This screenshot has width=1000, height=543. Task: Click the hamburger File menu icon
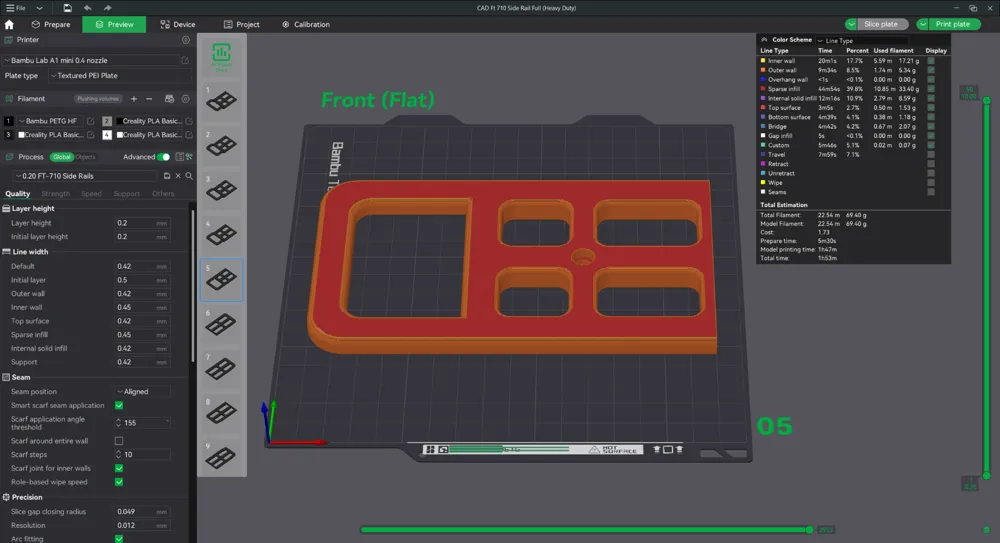(x=10, y=8)
